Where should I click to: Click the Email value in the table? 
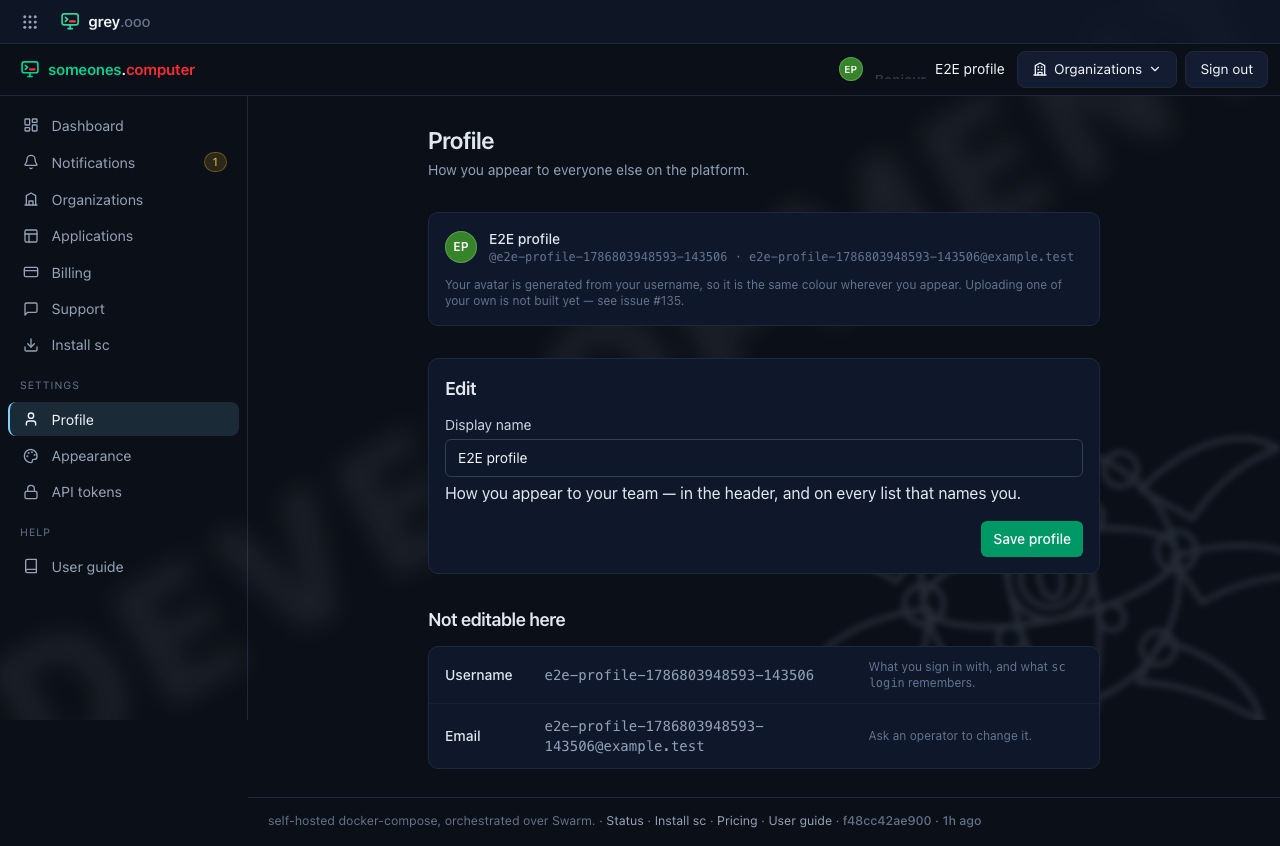click(x=654, y=736)
